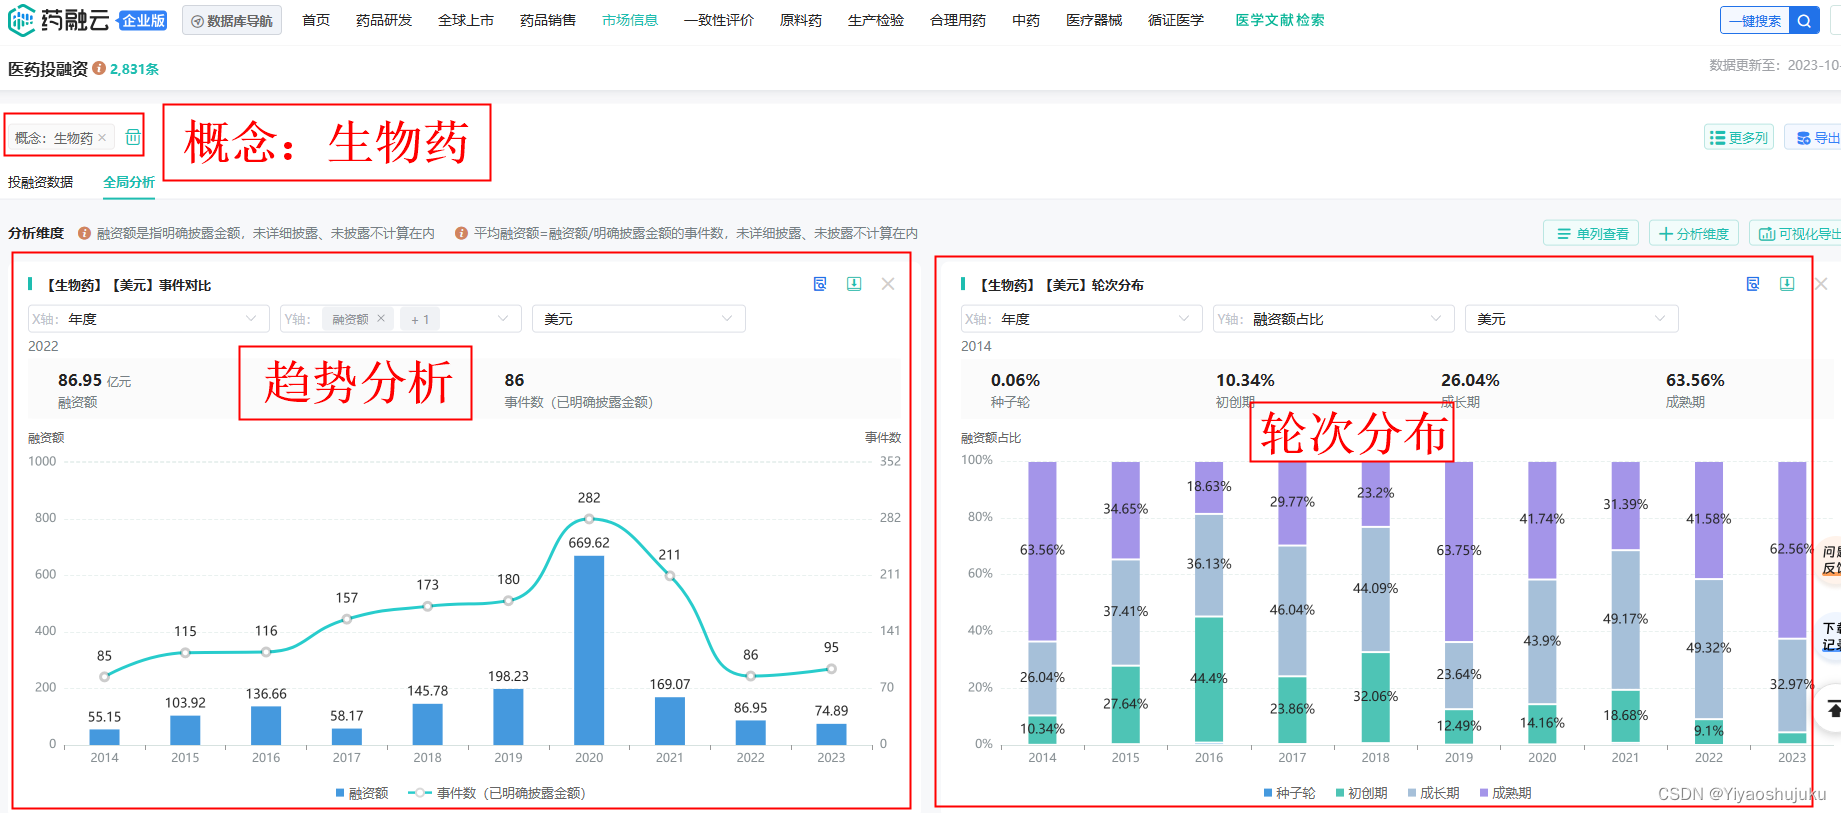Click the +1 tag in Y轴 selector
The image size is (1841, 813).
[420, 319]
